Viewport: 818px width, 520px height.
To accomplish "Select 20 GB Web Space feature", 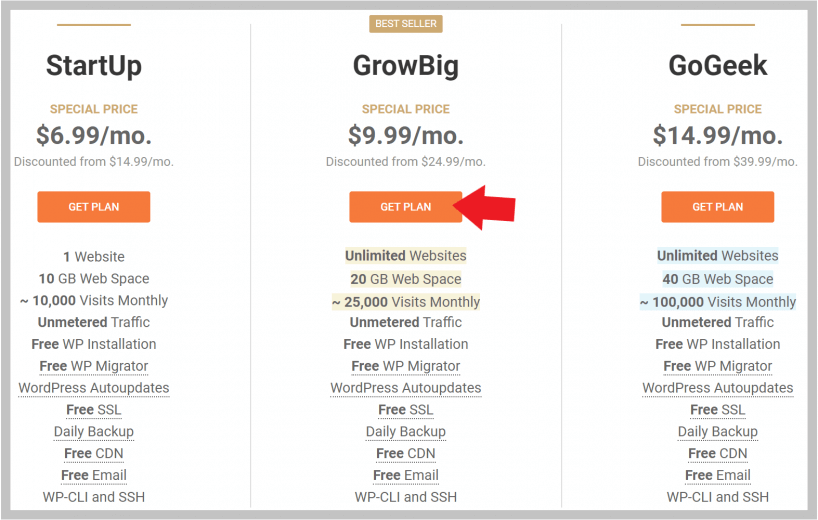I will pos(406,279).
